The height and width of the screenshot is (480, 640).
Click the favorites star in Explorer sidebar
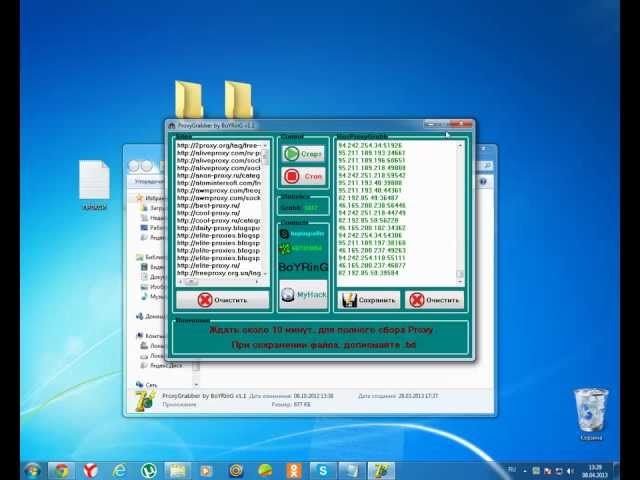click(x=140, y=198)
